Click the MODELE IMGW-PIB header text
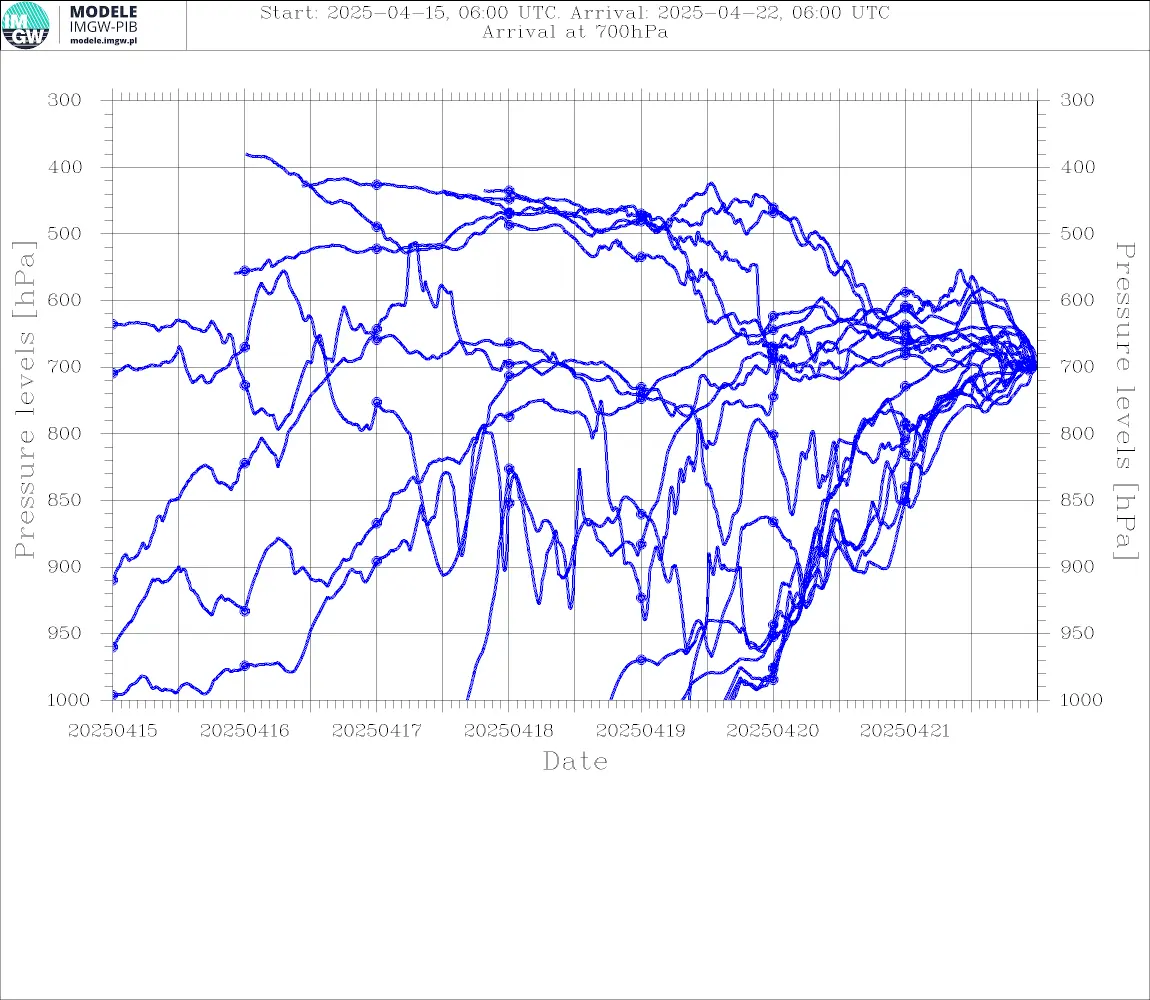 click(103, 19)
